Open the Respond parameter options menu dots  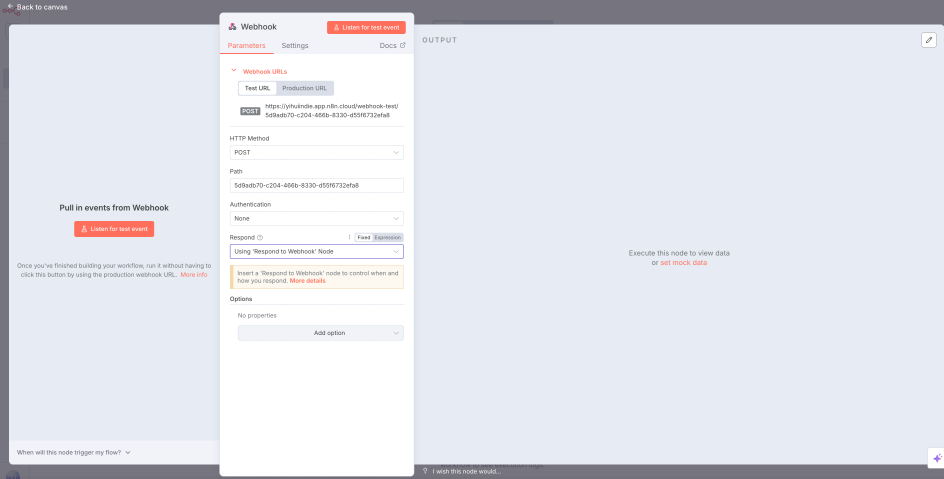pyautogui.click(x=349, y=237)
